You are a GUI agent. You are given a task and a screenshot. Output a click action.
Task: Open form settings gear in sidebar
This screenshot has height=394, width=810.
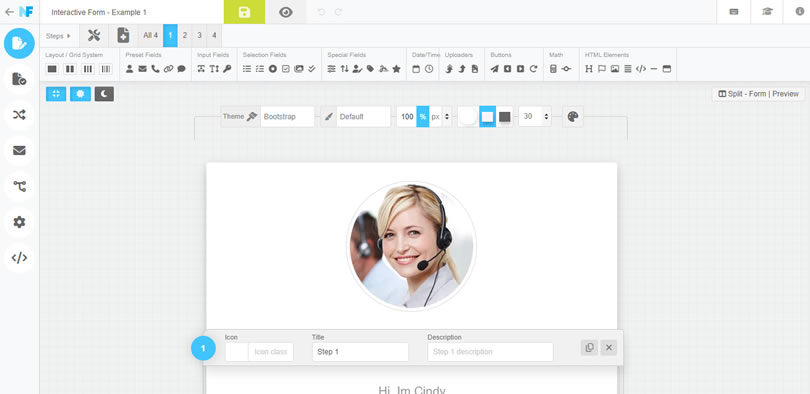click(19, 222)
